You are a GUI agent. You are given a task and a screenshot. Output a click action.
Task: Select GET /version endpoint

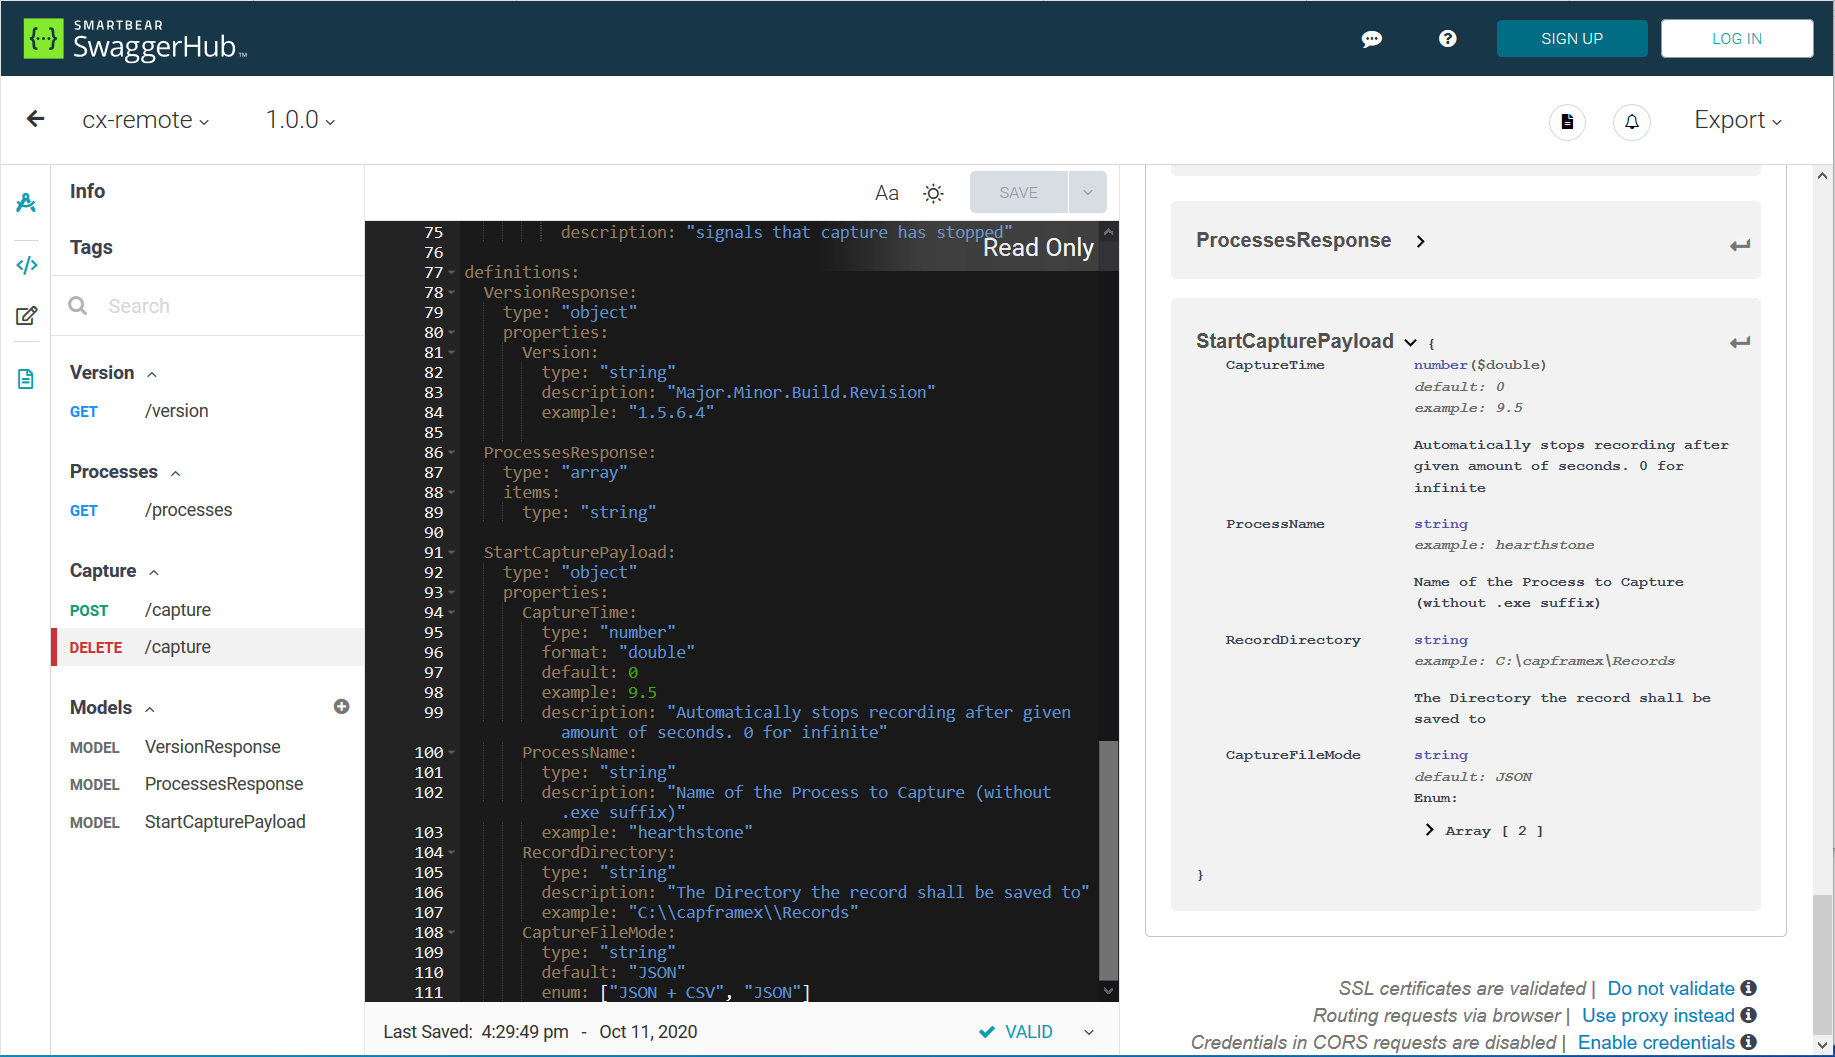(x=207, y=411)
